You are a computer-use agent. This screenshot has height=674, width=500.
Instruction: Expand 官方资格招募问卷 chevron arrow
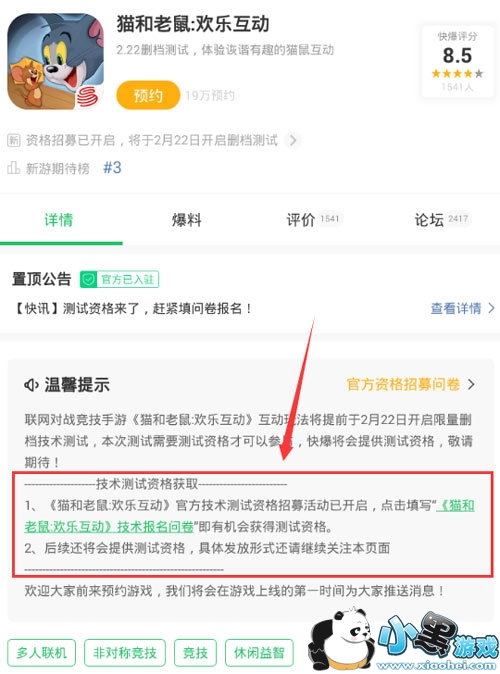(471, 384)
